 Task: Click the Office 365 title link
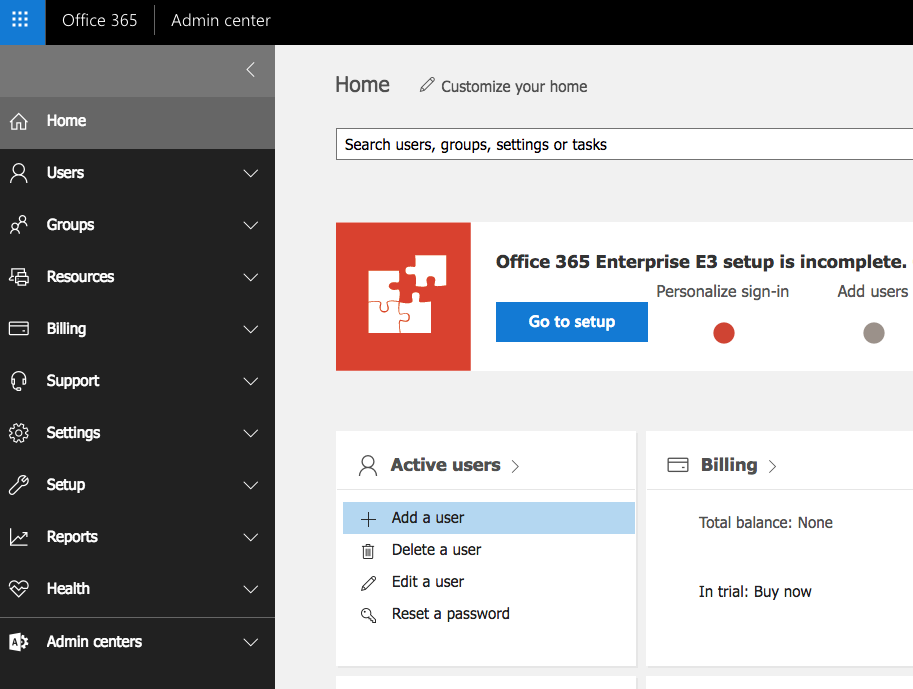[x=100, y=20]
